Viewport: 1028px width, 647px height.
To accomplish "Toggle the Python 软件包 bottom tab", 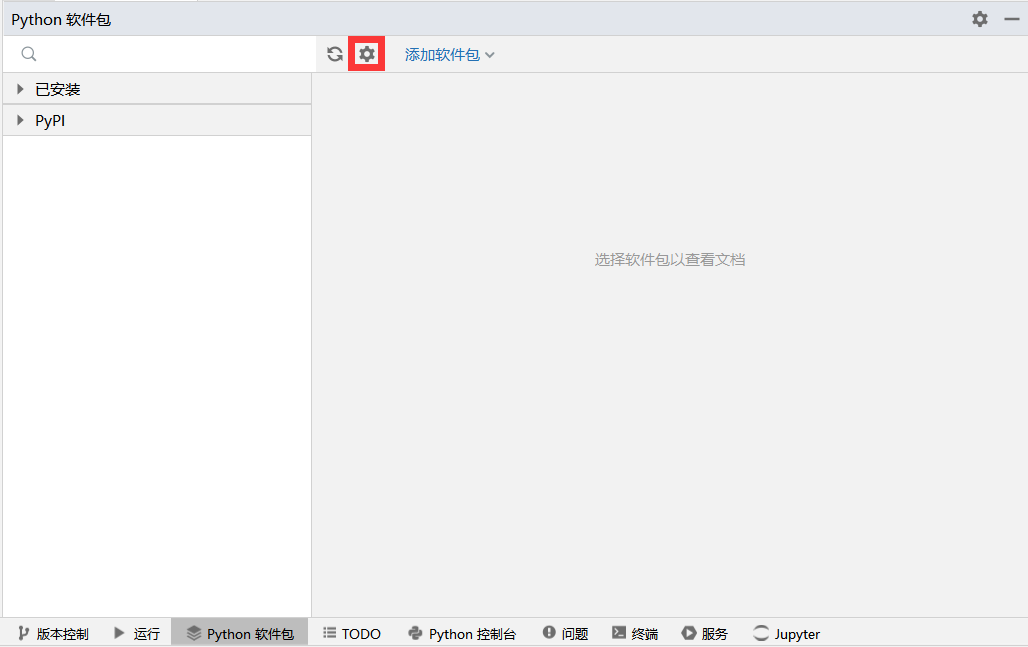I will pyautogui.click(x=240, y=633).
